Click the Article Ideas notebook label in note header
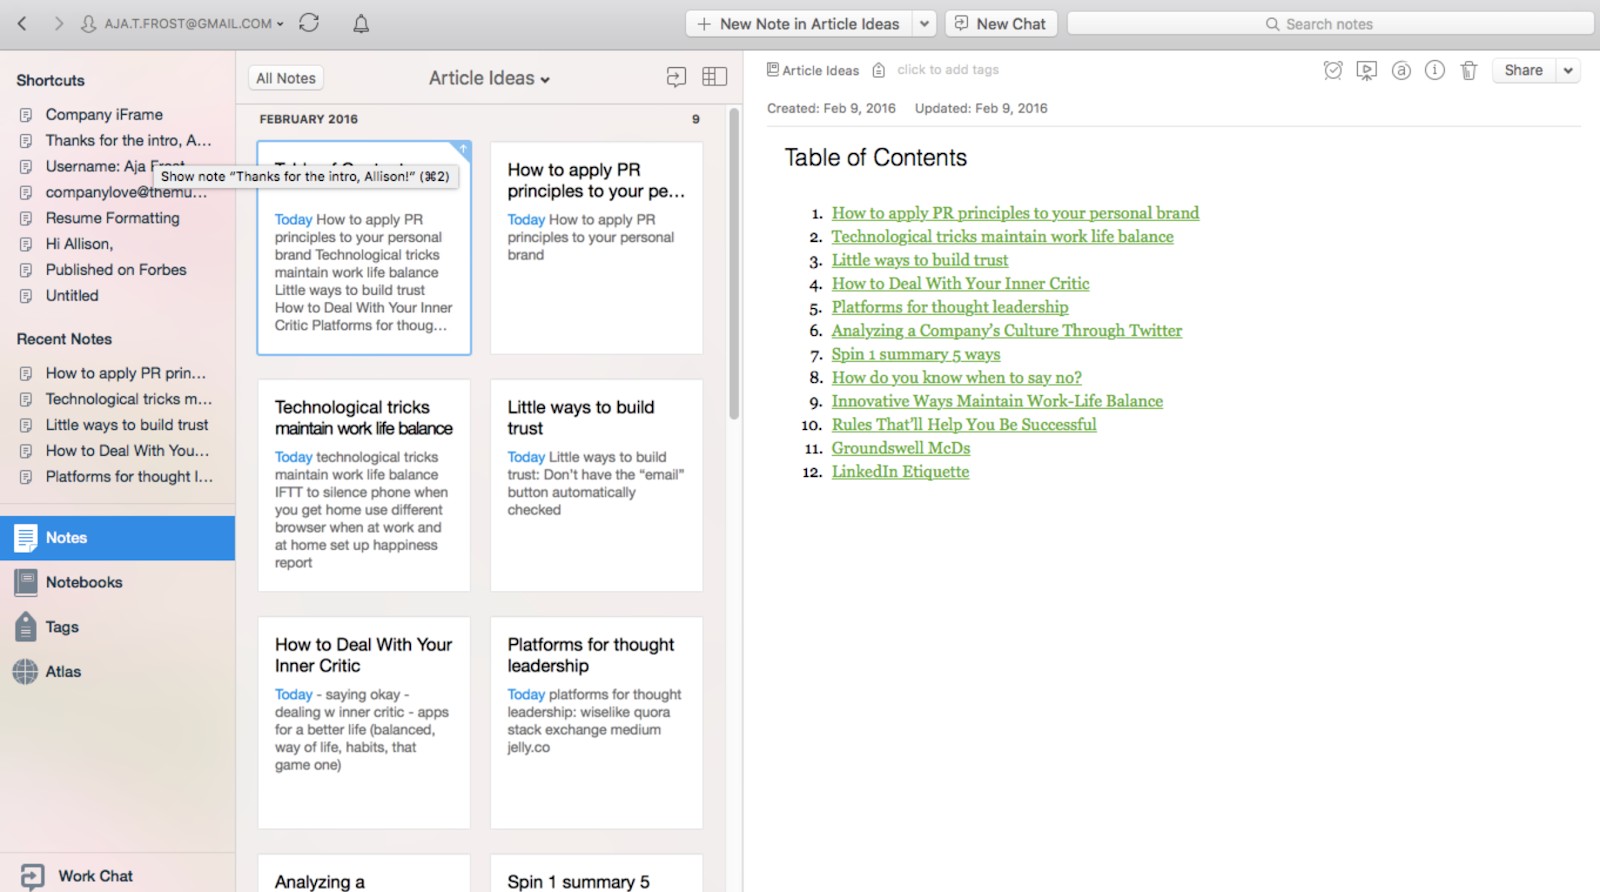 click(x=812, y=70)
